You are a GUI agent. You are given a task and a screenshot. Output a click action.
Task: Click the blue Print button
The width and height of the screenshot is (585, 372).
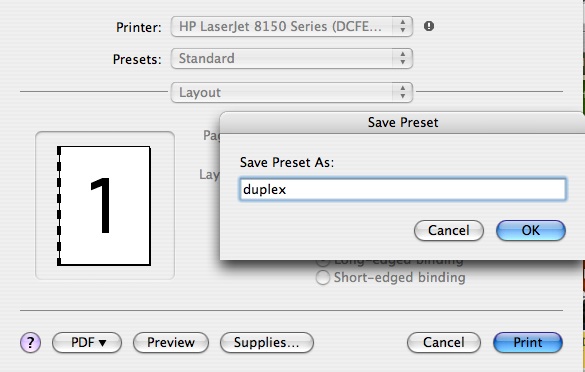(528, 343)
